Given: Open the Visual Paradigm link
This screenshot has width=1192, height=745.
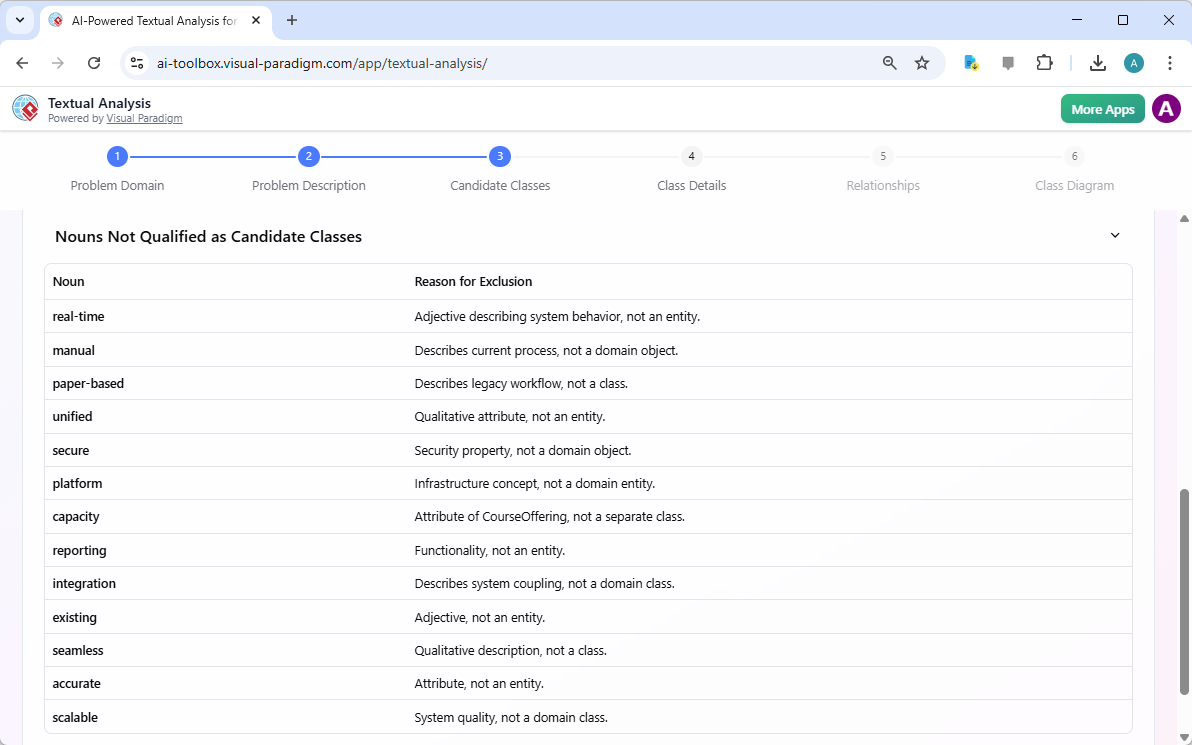Looking at the screenshot, I should pyautogui.click(x=144, y=118).
